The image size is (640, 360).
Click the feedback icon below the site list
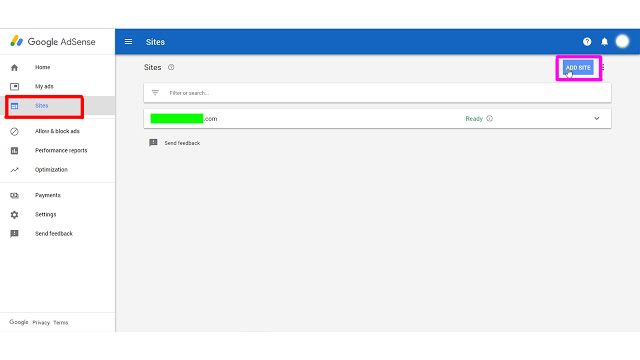tap(153, 142)
